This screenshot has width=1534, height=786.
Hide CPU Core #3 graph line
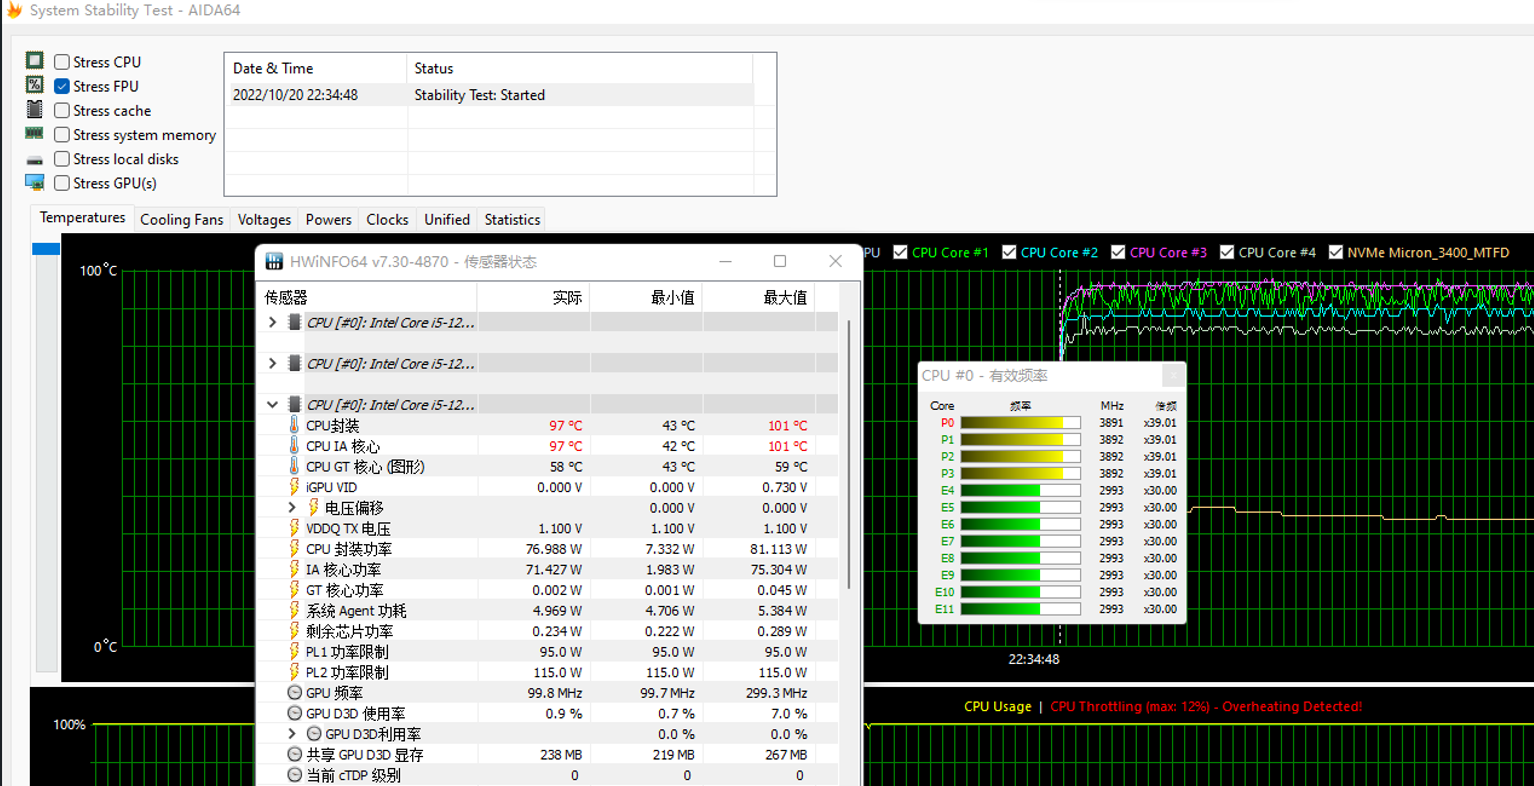coord(1118,253)
